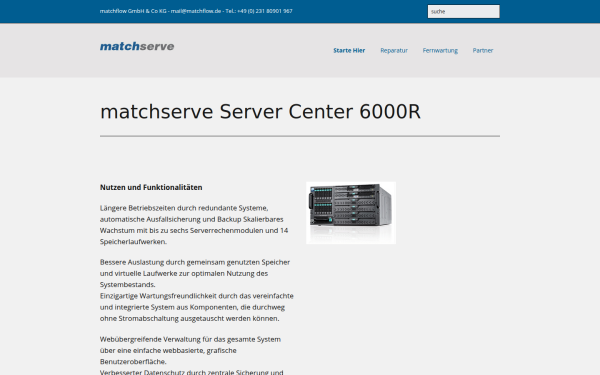Open the Reparatur menu item
Screen dimensions: 600x375
tap(394, 50)
